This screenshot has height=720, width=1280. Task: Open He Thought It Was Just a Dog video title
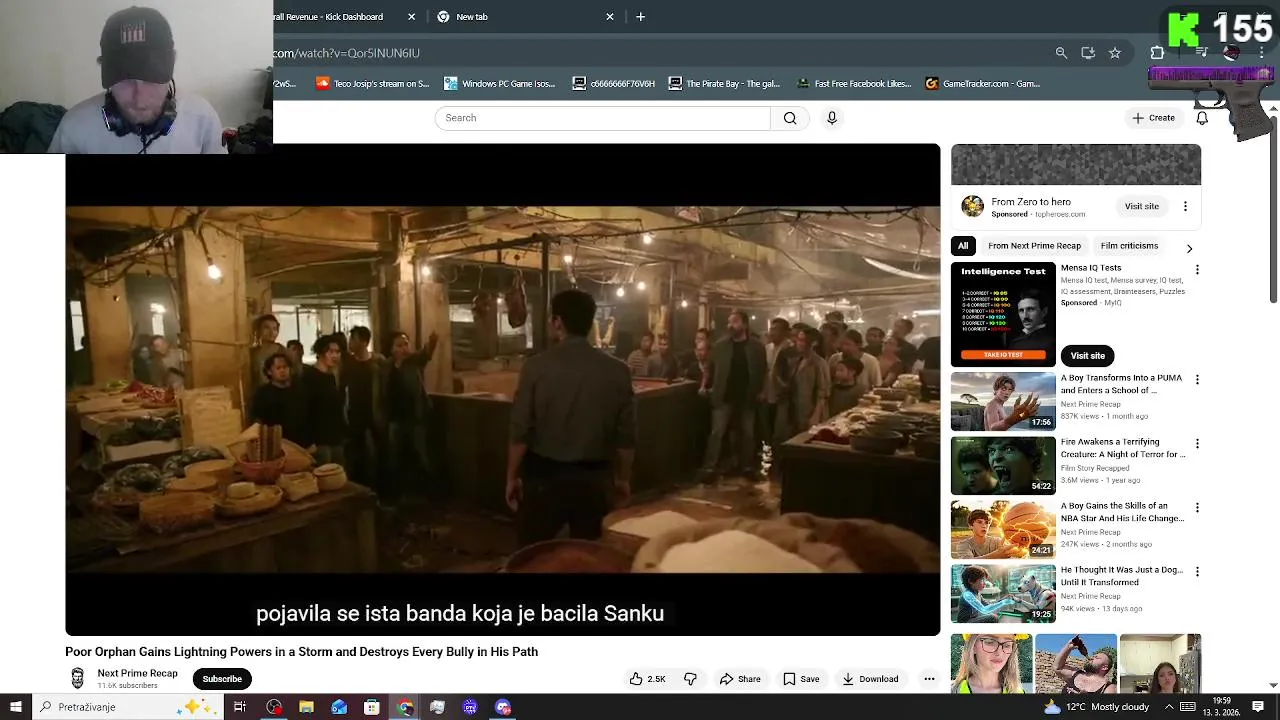(x=1122, y=576)
